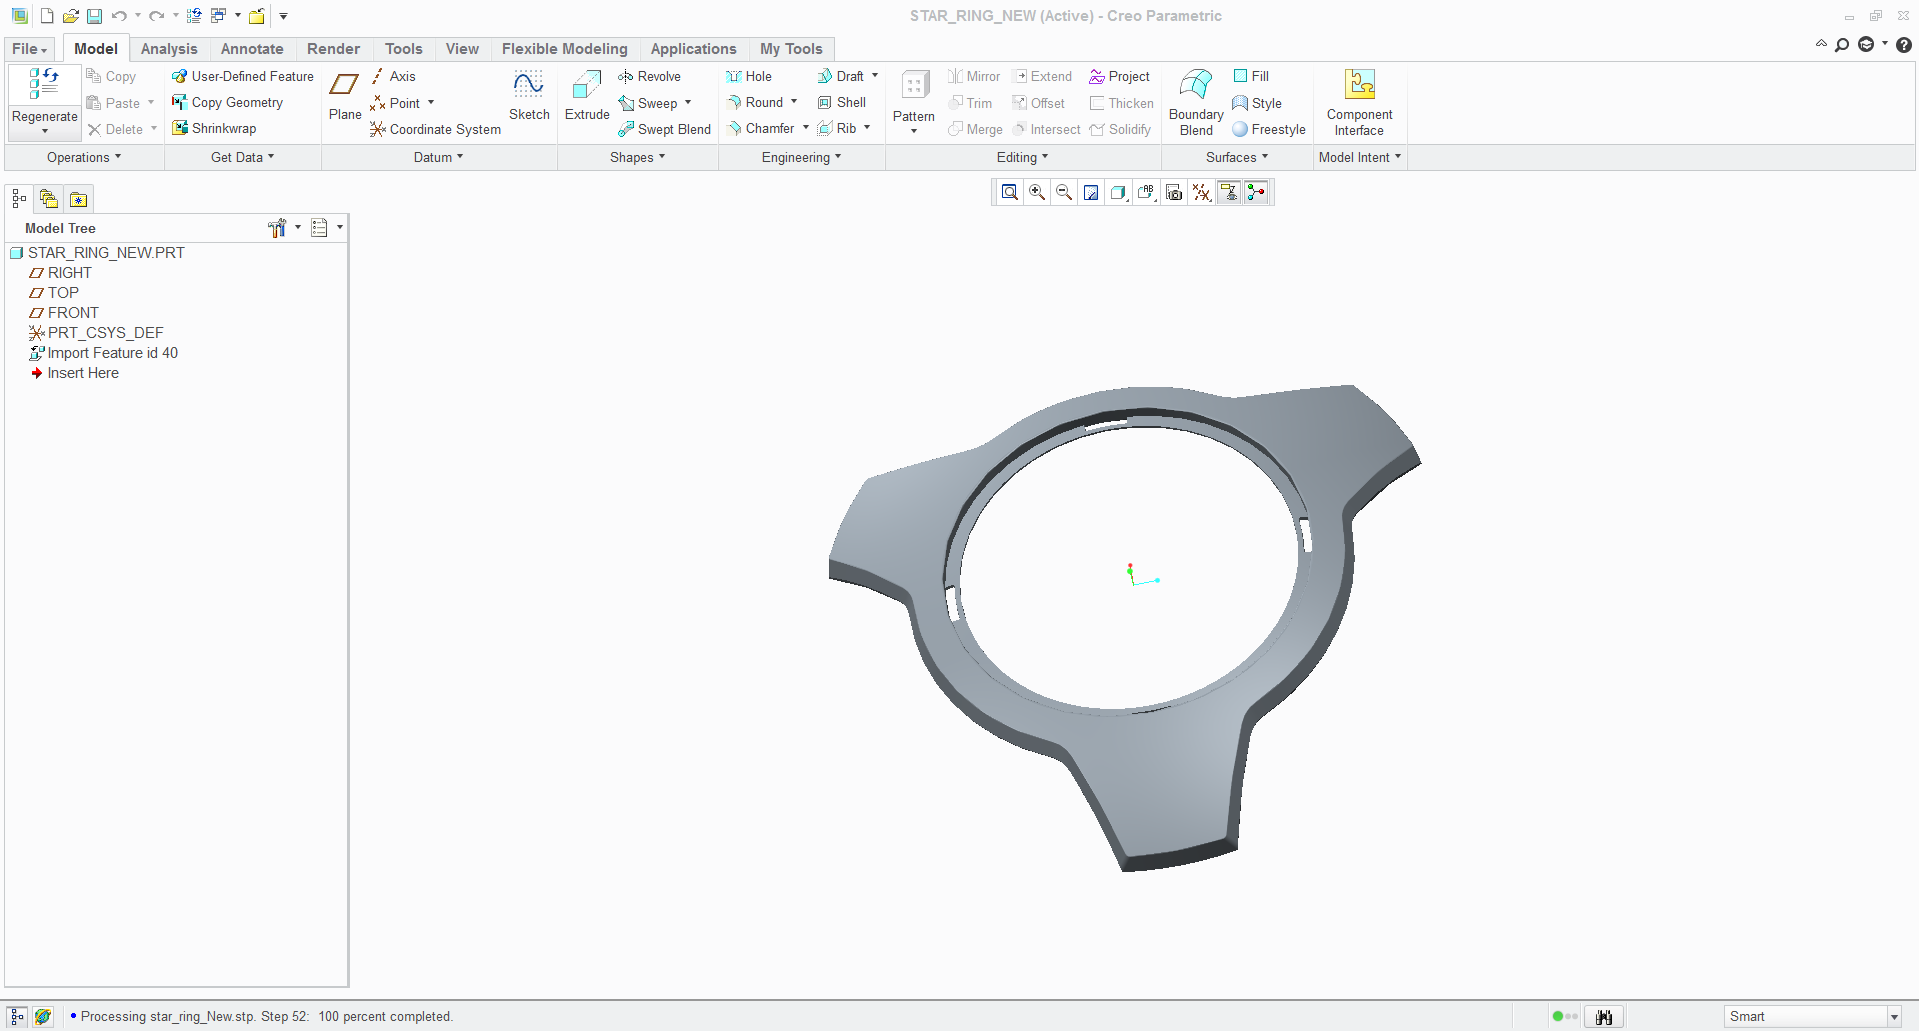1919x1031 pixels.
Task: Expand the Editing group dropdown
Action: coord(1023,157)
